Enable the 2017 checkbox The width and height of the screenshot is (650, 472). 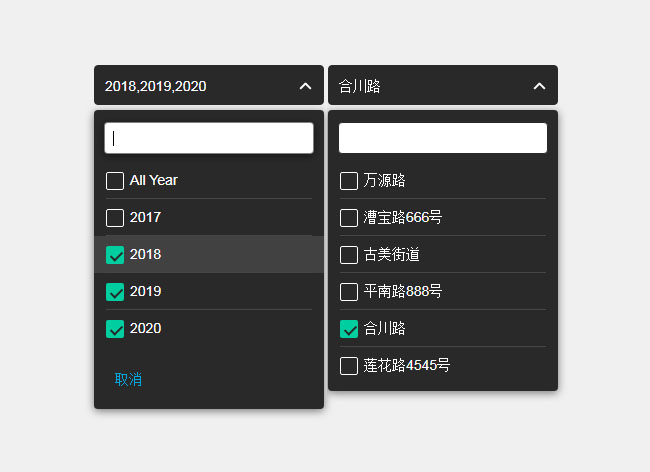tap(115, 218)
